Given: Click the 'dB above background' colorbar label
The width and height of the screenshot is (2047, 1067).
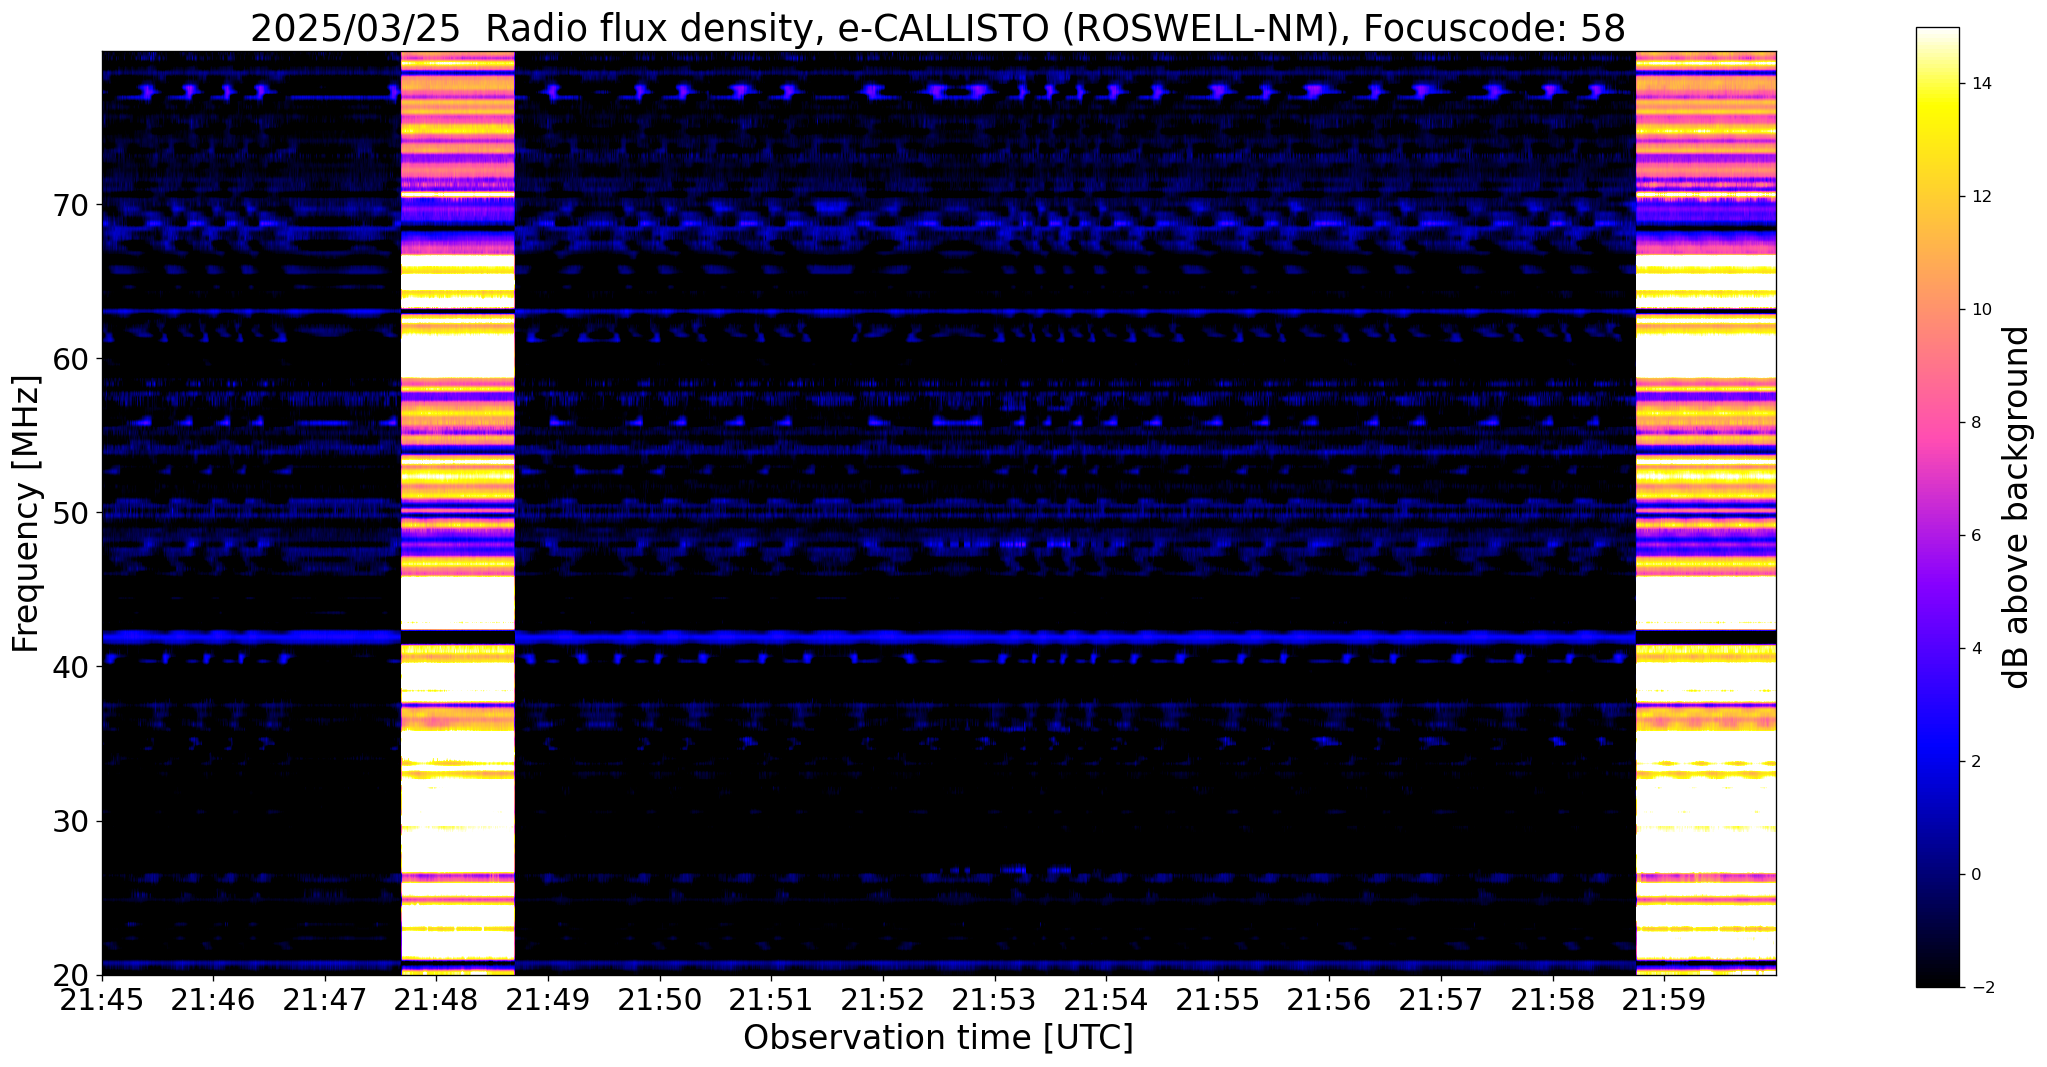Looking at the screenshot, I should [x=2017, y=507].
